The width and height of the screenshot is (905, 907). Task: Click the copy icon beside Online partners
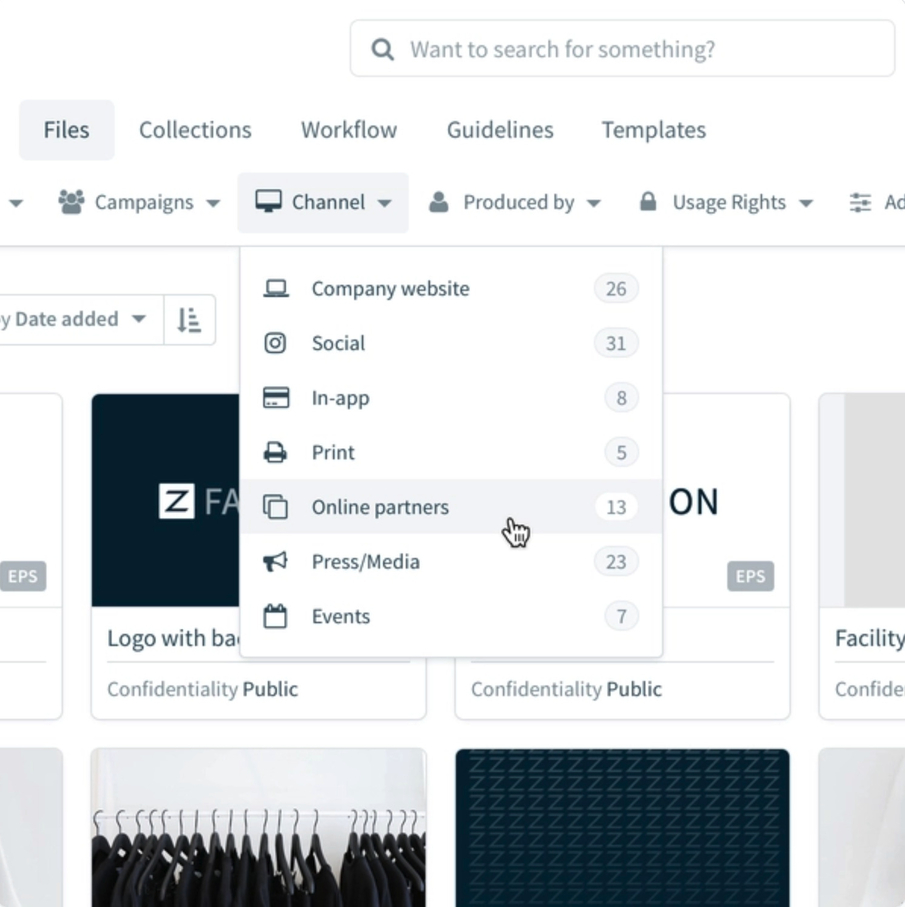(275, 507)
